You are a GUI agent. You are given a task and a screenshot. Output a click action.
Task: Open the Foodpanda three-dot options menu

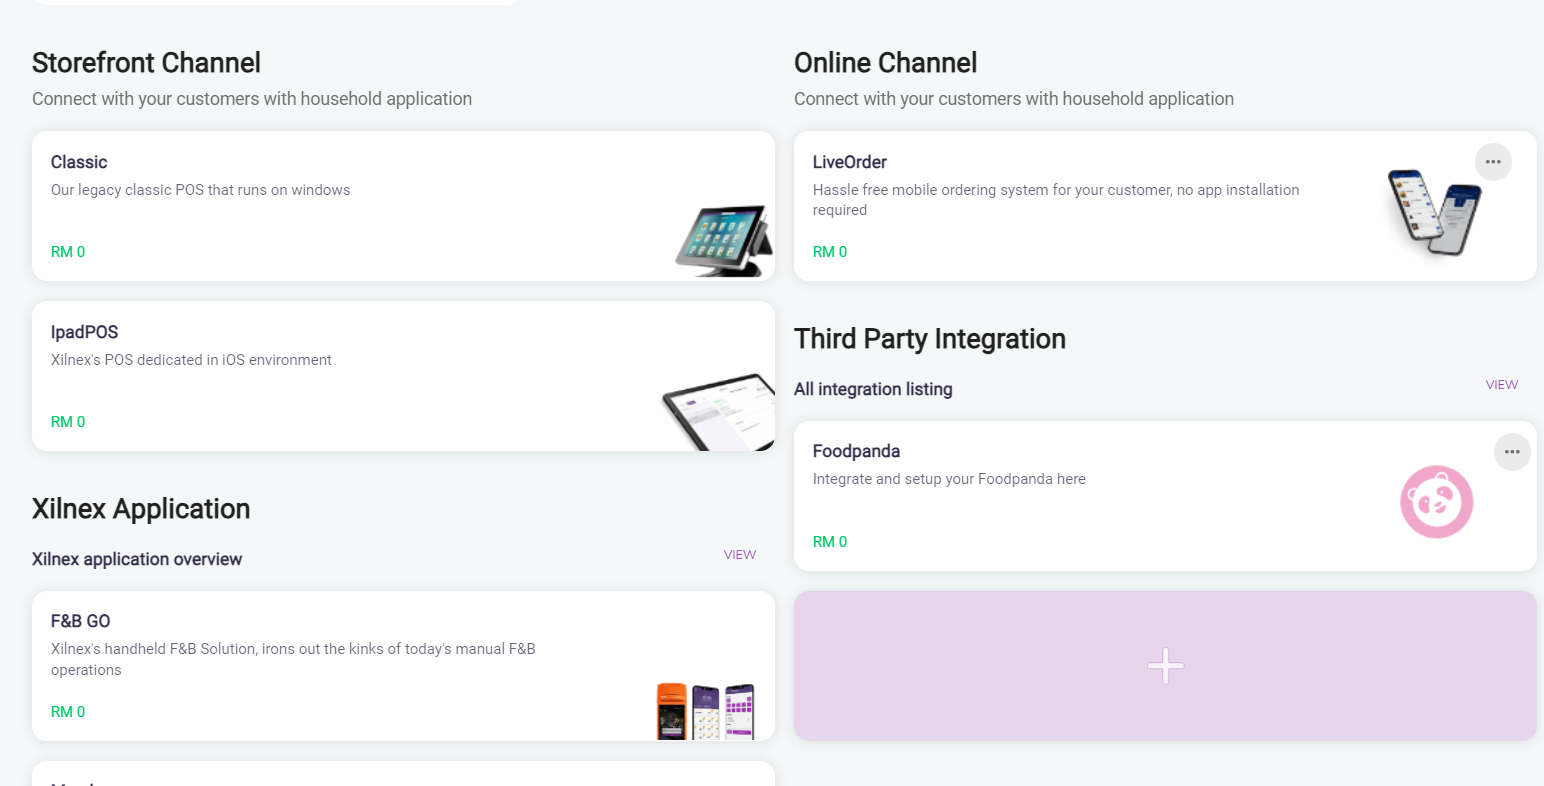click(1512, 452)
